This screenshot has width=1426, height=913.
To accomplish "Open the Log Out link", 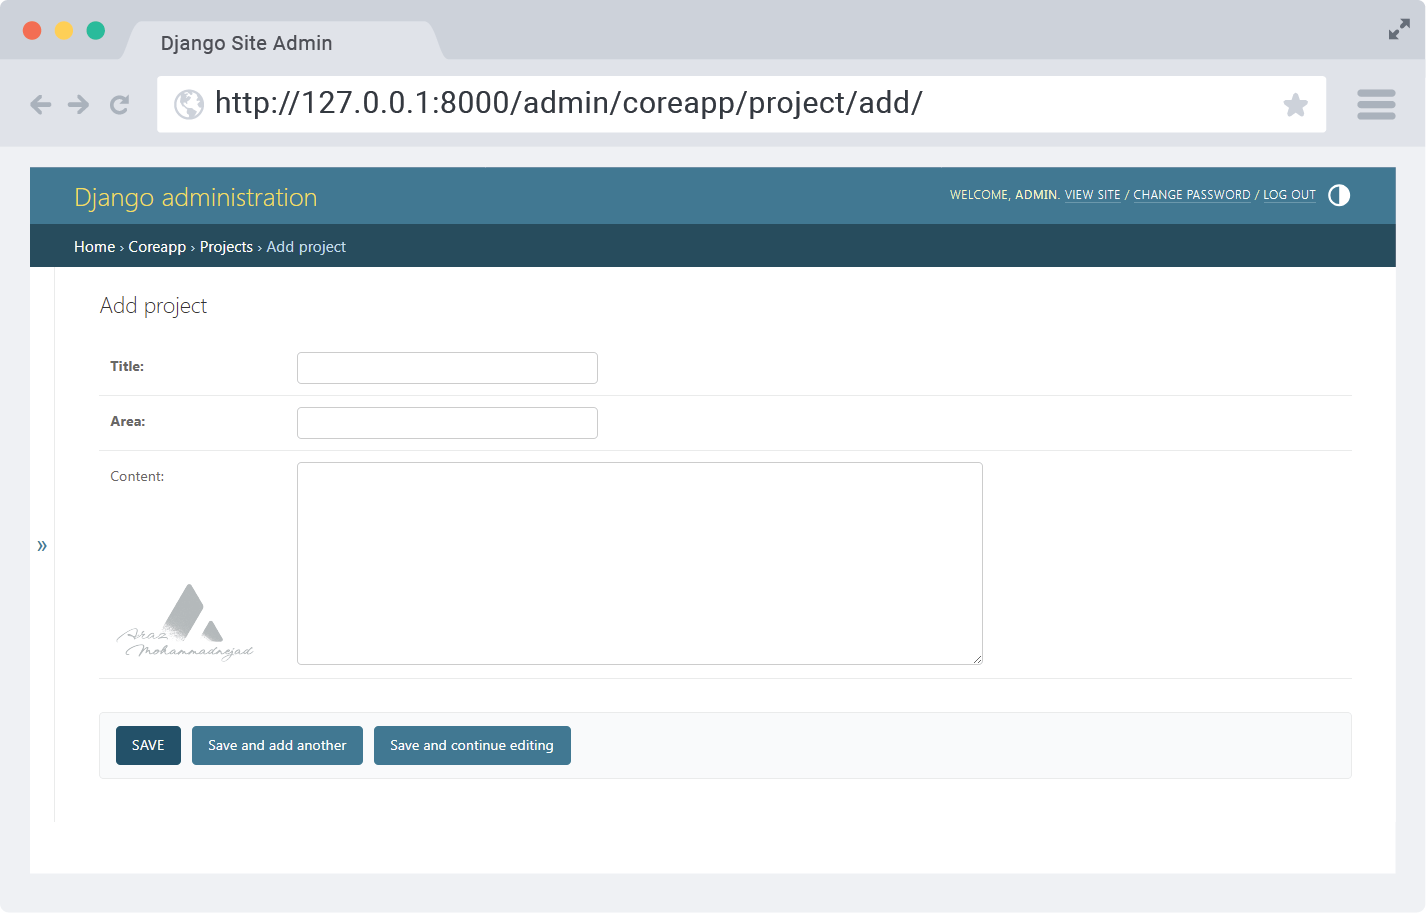I will (x=1289, y=195).
